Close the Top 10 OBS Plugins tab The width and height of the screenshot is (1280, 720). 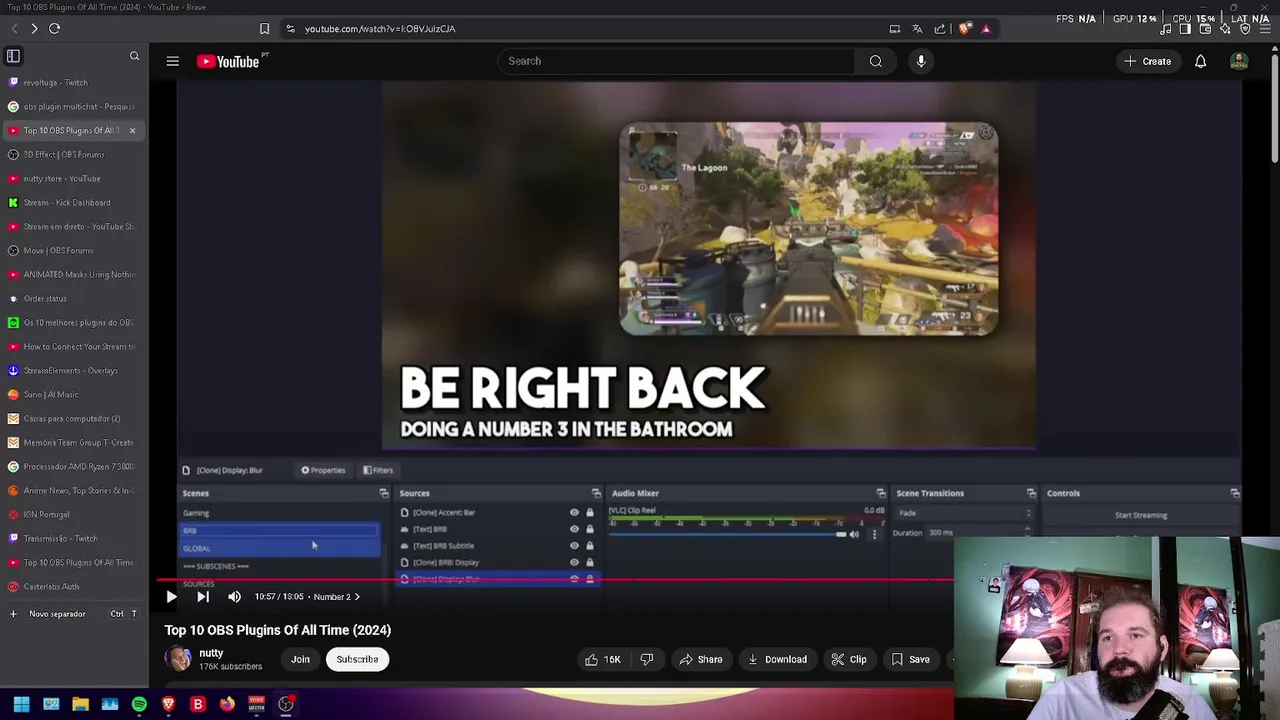point(132,131)
